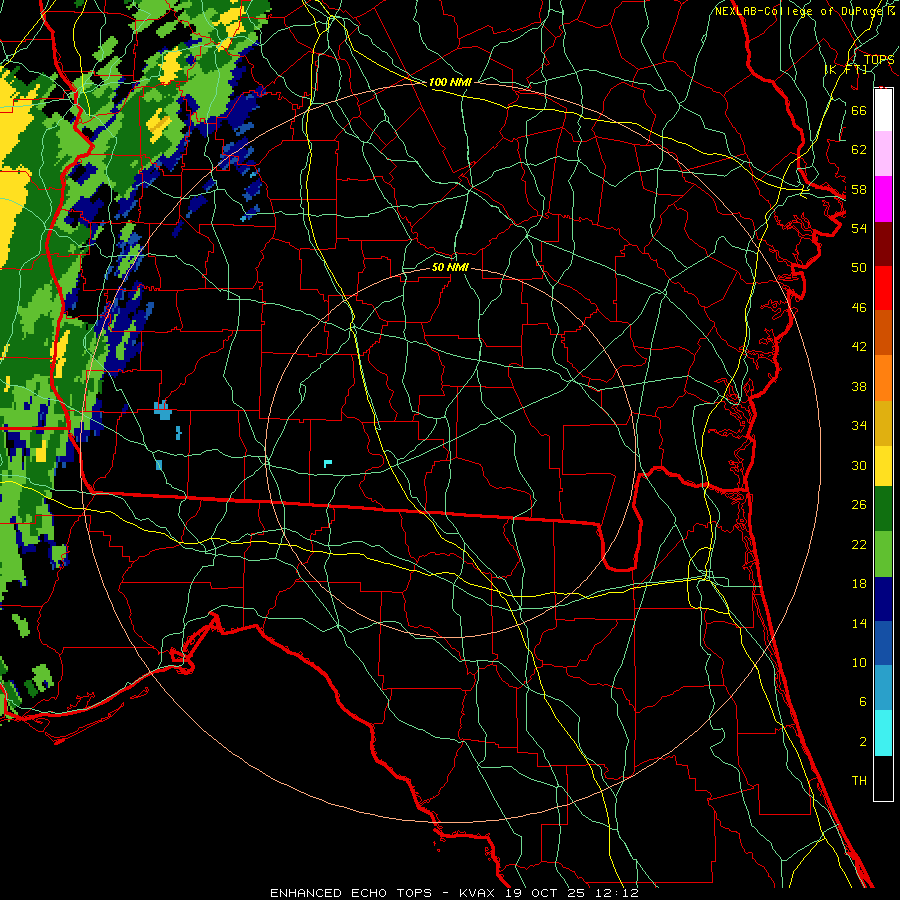Click the '100 NMI' range ring label
900x900 pixels.
(450, 82)
